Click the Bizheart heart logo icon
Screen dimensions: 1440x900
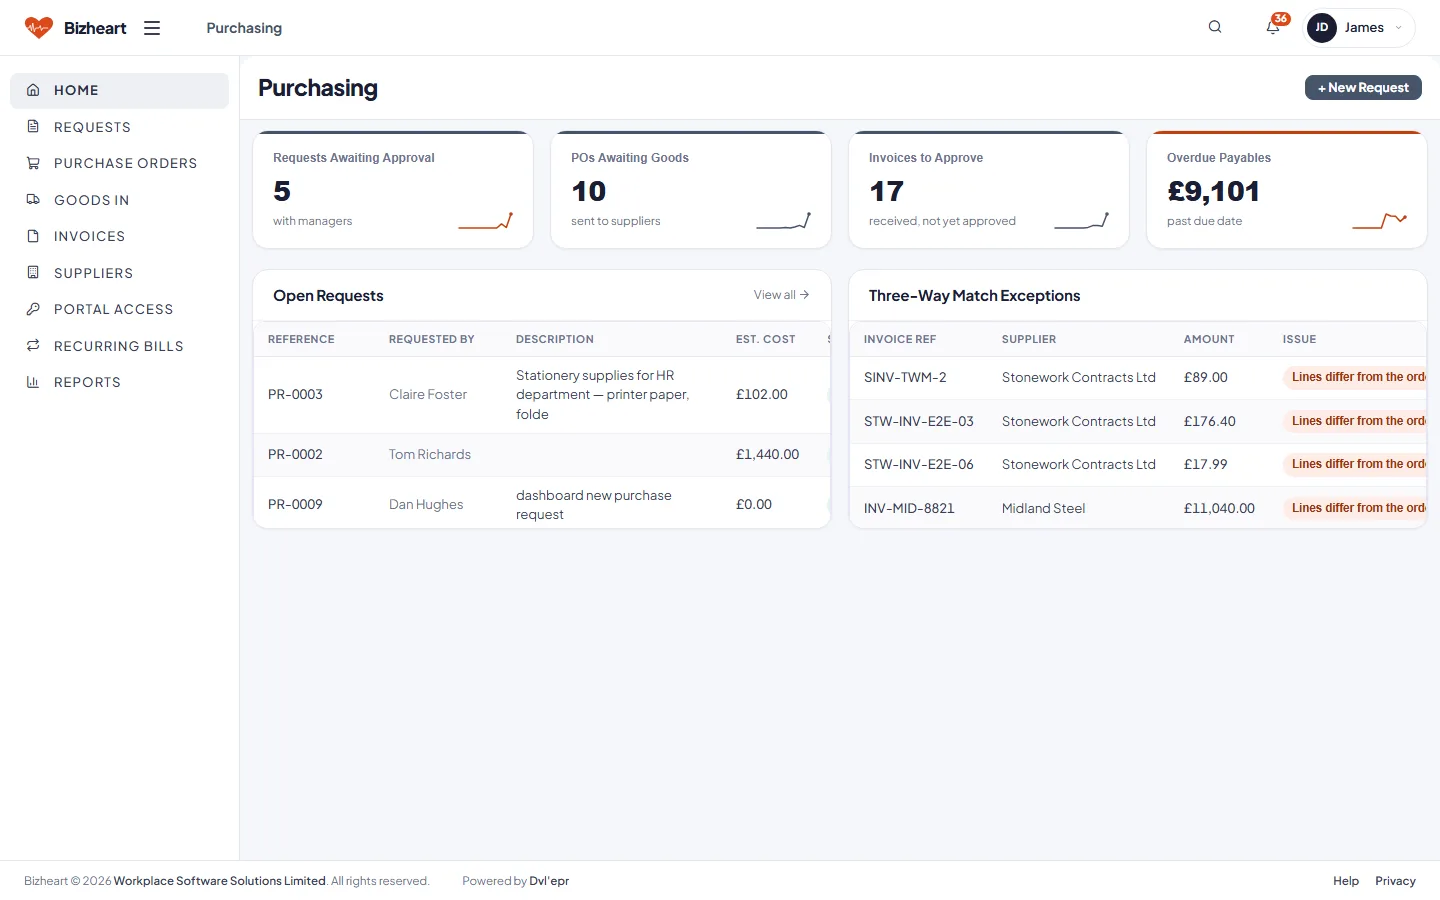[39, 28]
